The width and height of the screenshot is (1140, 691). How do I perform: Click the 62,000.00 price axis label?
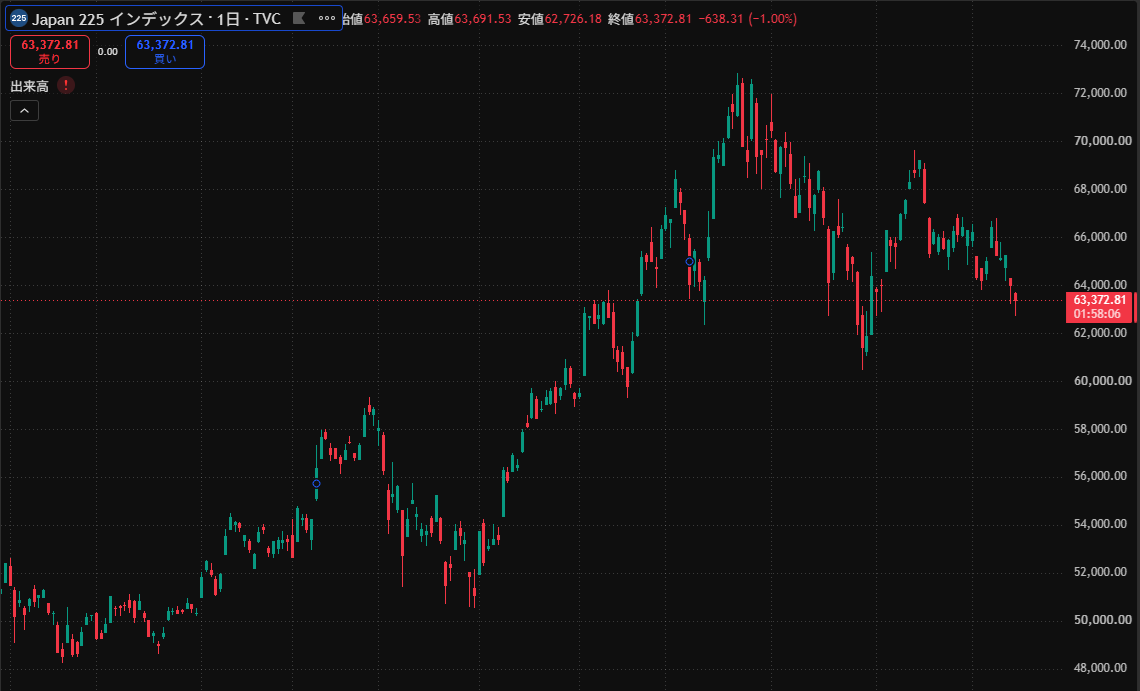click(x=1100, y=333)
